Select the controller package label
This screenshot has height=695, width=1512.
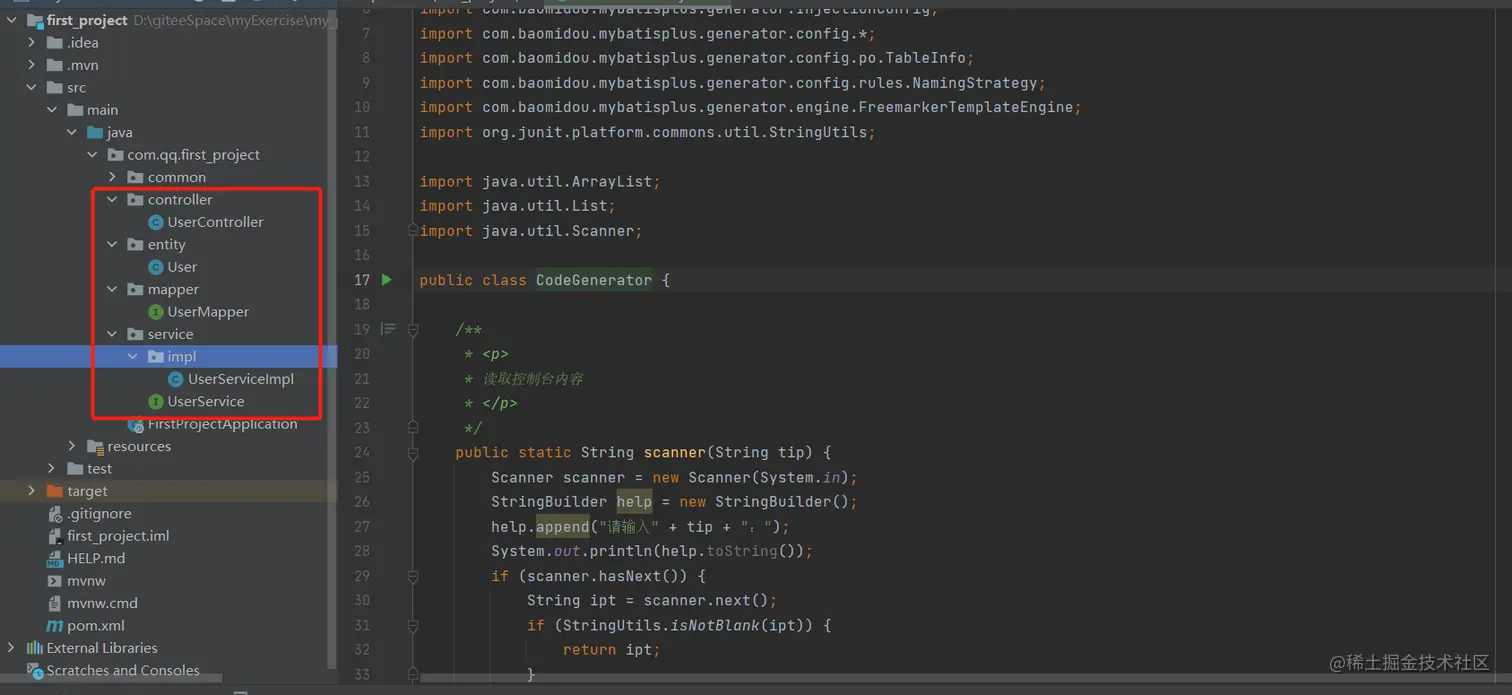click(x=180, y=200)
